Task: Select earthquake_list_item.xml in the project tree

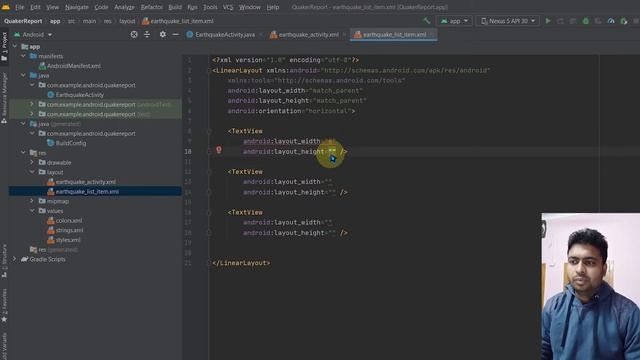Action: [x=83, y=191]
